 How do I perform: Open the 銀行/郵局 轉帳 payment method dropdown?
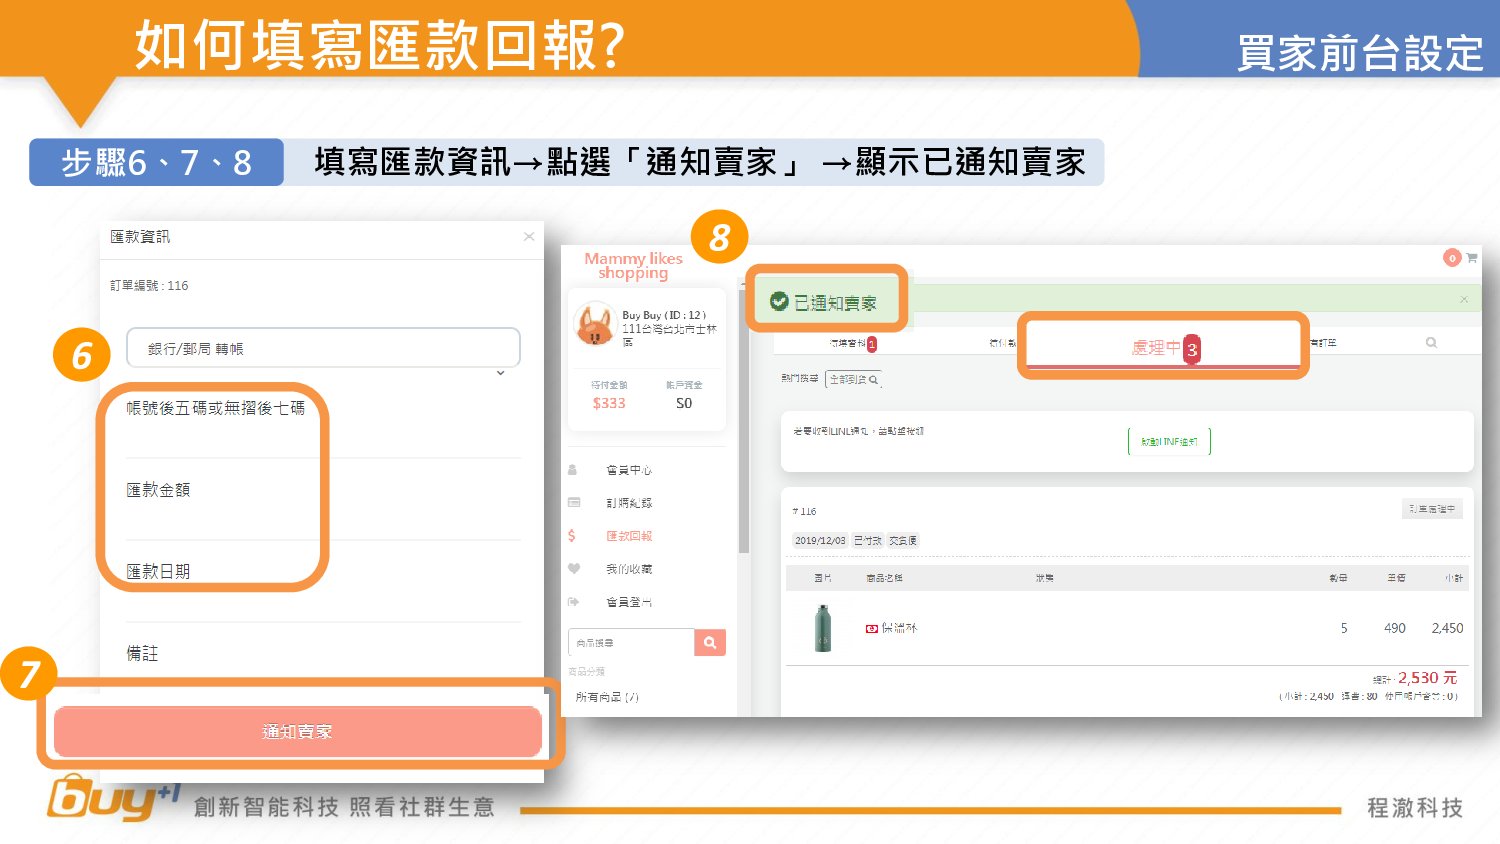(x=323, y=348)
